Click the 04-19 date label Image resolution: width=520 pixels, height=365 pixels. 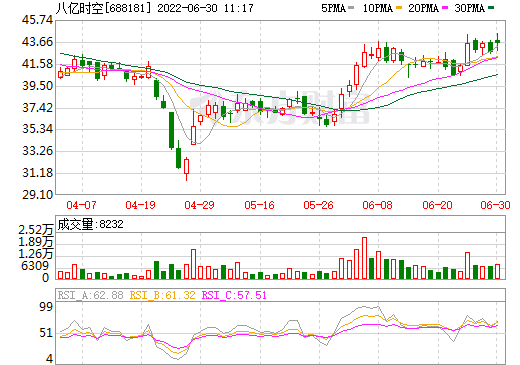(x=140, y=205)
